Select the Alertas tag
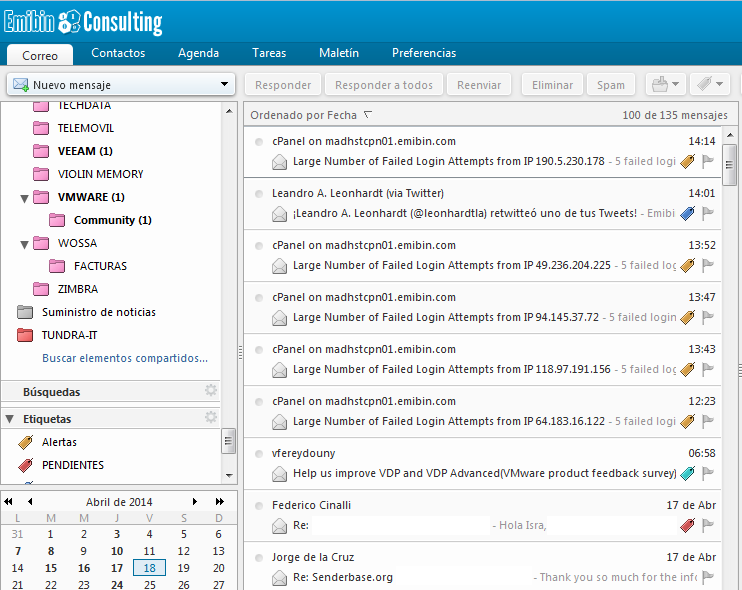 (59, 442)
